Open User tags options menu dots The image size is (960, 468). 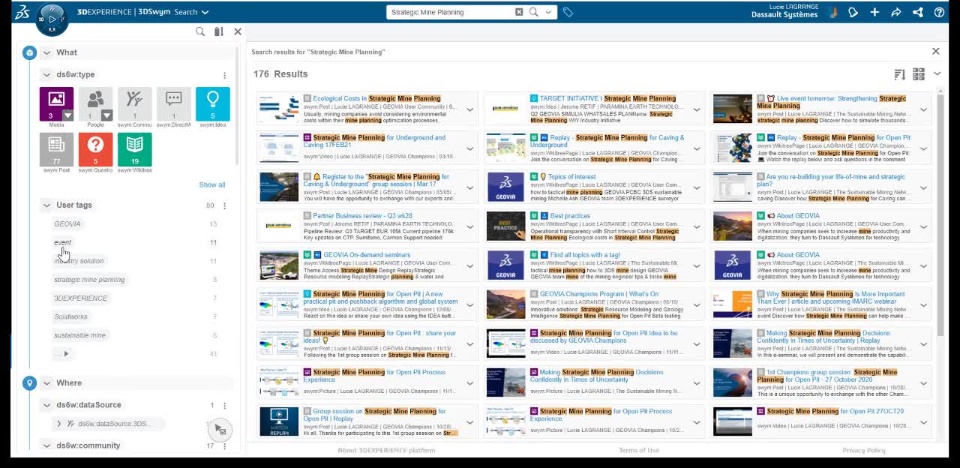pos(224,206)
